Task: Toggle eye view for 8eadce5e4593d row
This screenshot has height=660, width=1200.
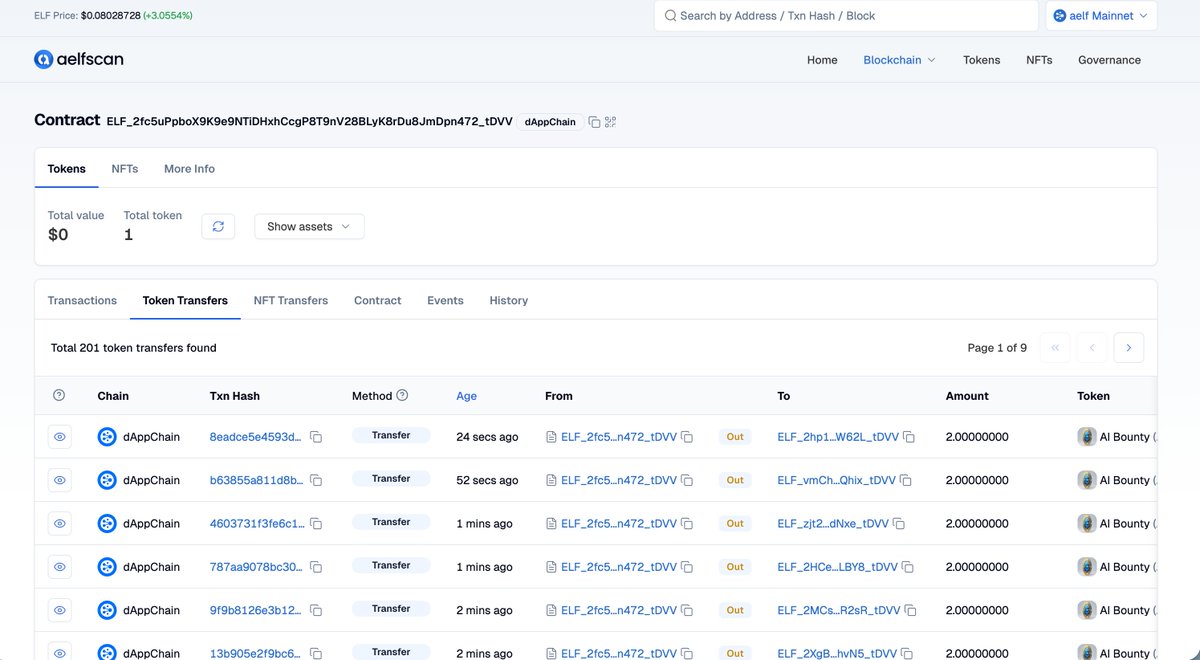Action: pyautogui.click(x=60, y=437)
